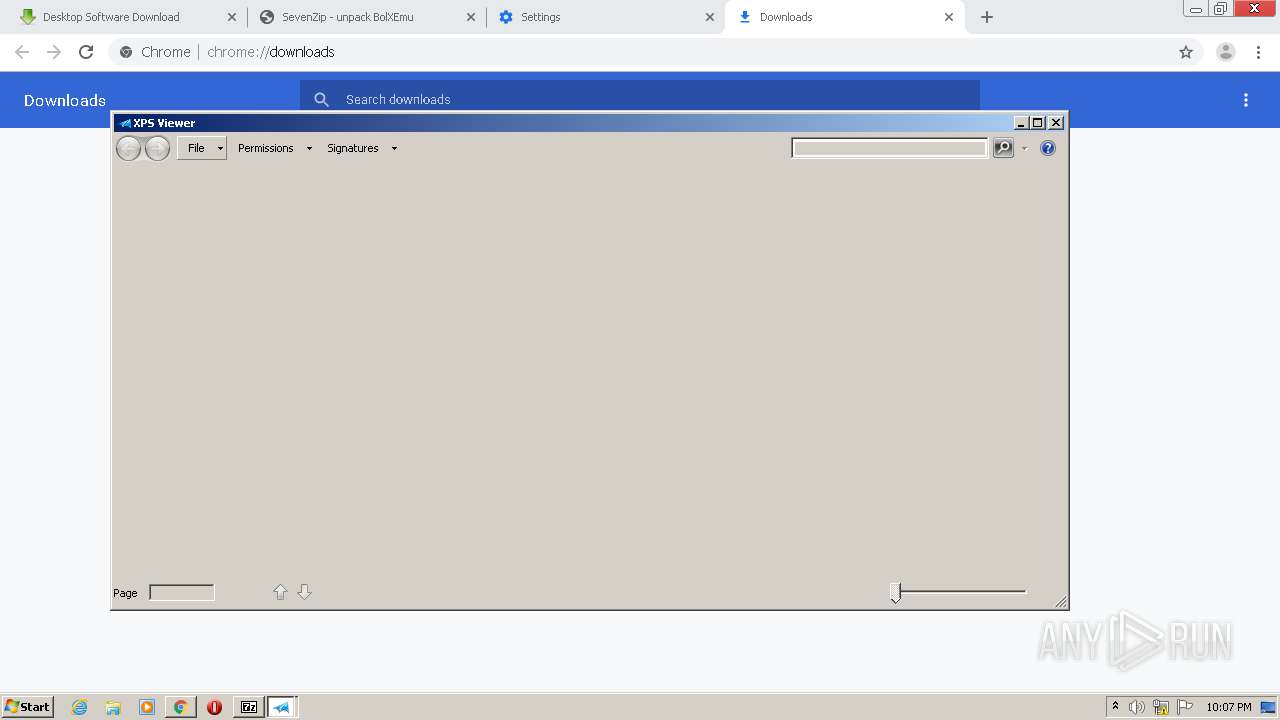The image size is (1280, 720).
Task: Switch to Desktop Software Download tab
Action: click(x=125, y=17)
